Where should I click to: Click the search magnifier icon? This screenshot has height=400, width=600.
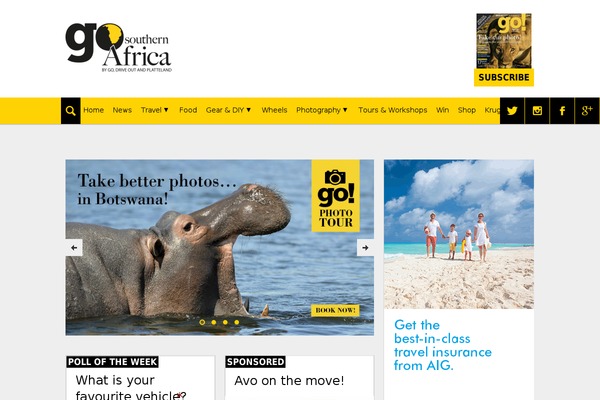pyautogui.click(x=70, y=111)
